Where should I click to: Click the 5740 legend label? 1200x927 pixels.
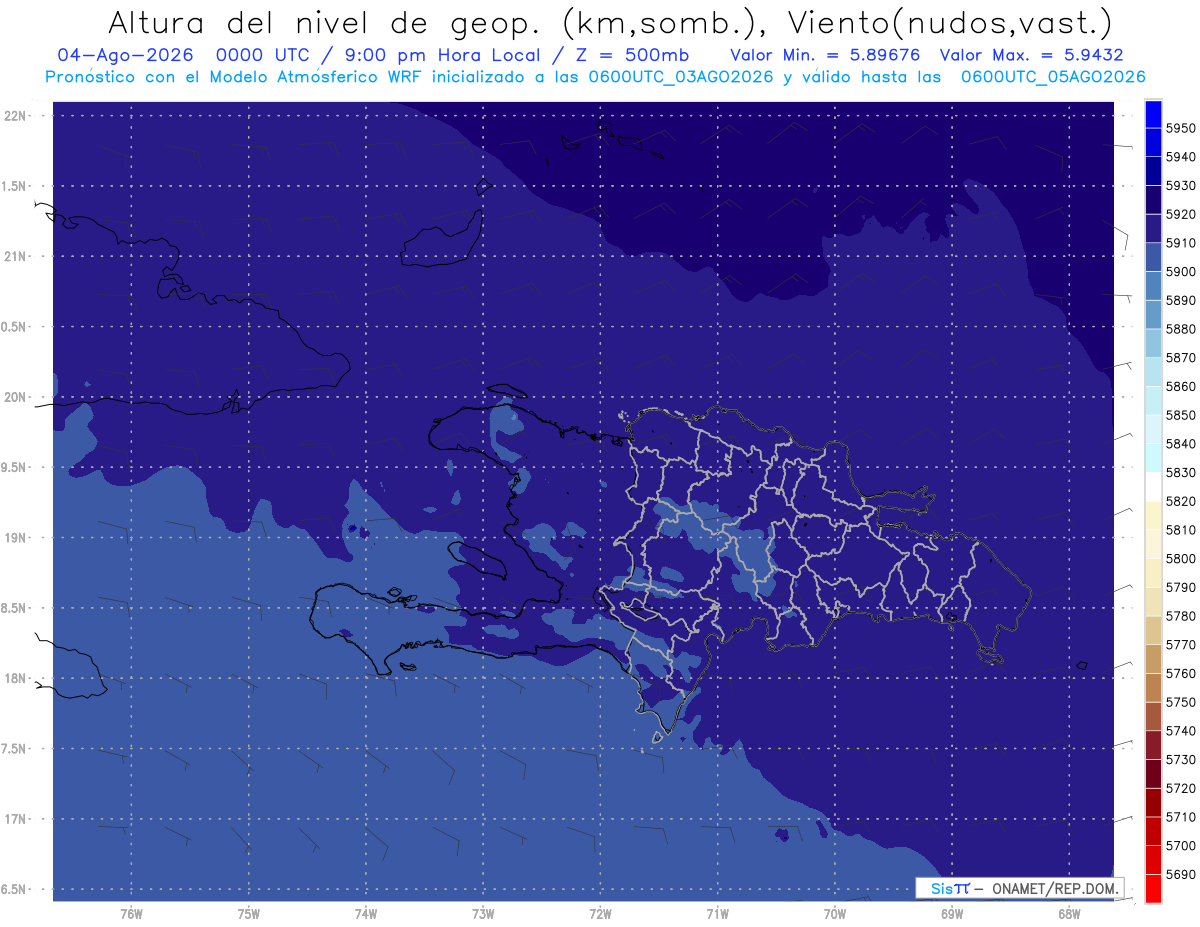pyautogui.click(x=1180, y=731)
